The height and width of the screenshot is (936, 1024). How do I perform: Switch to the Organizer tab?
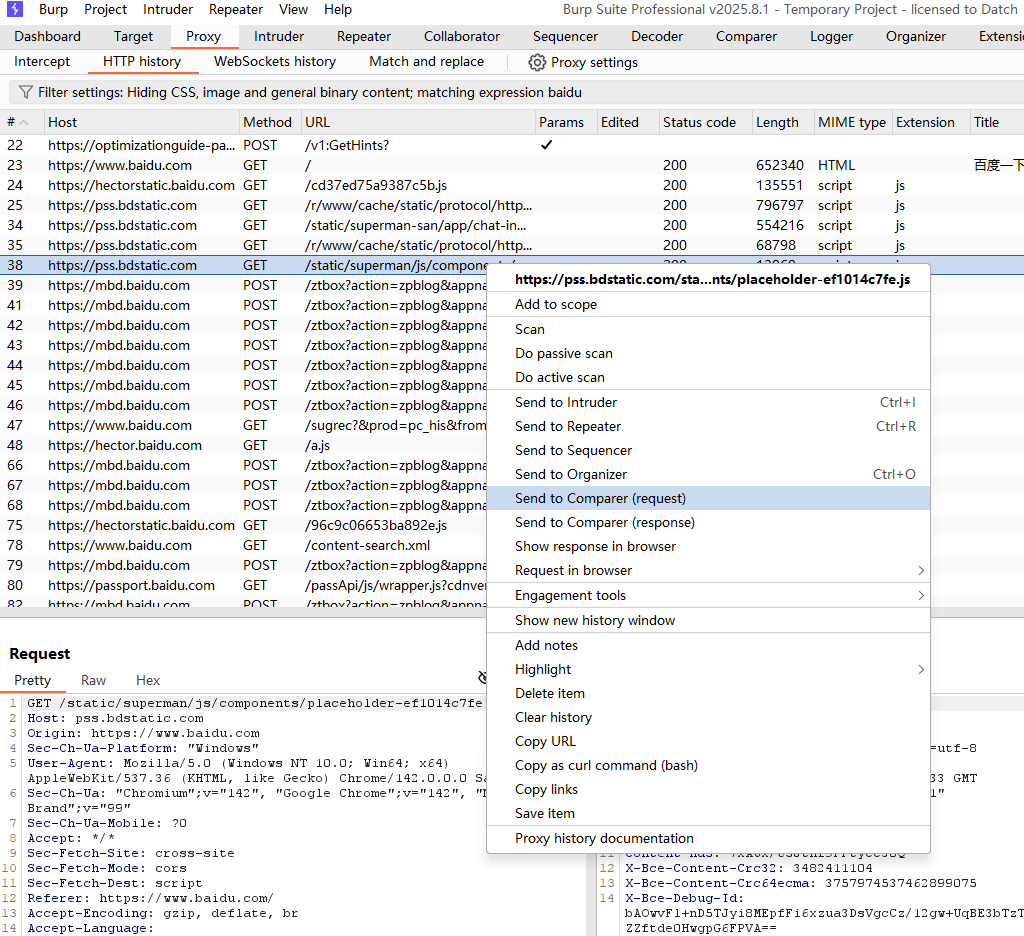916,37
